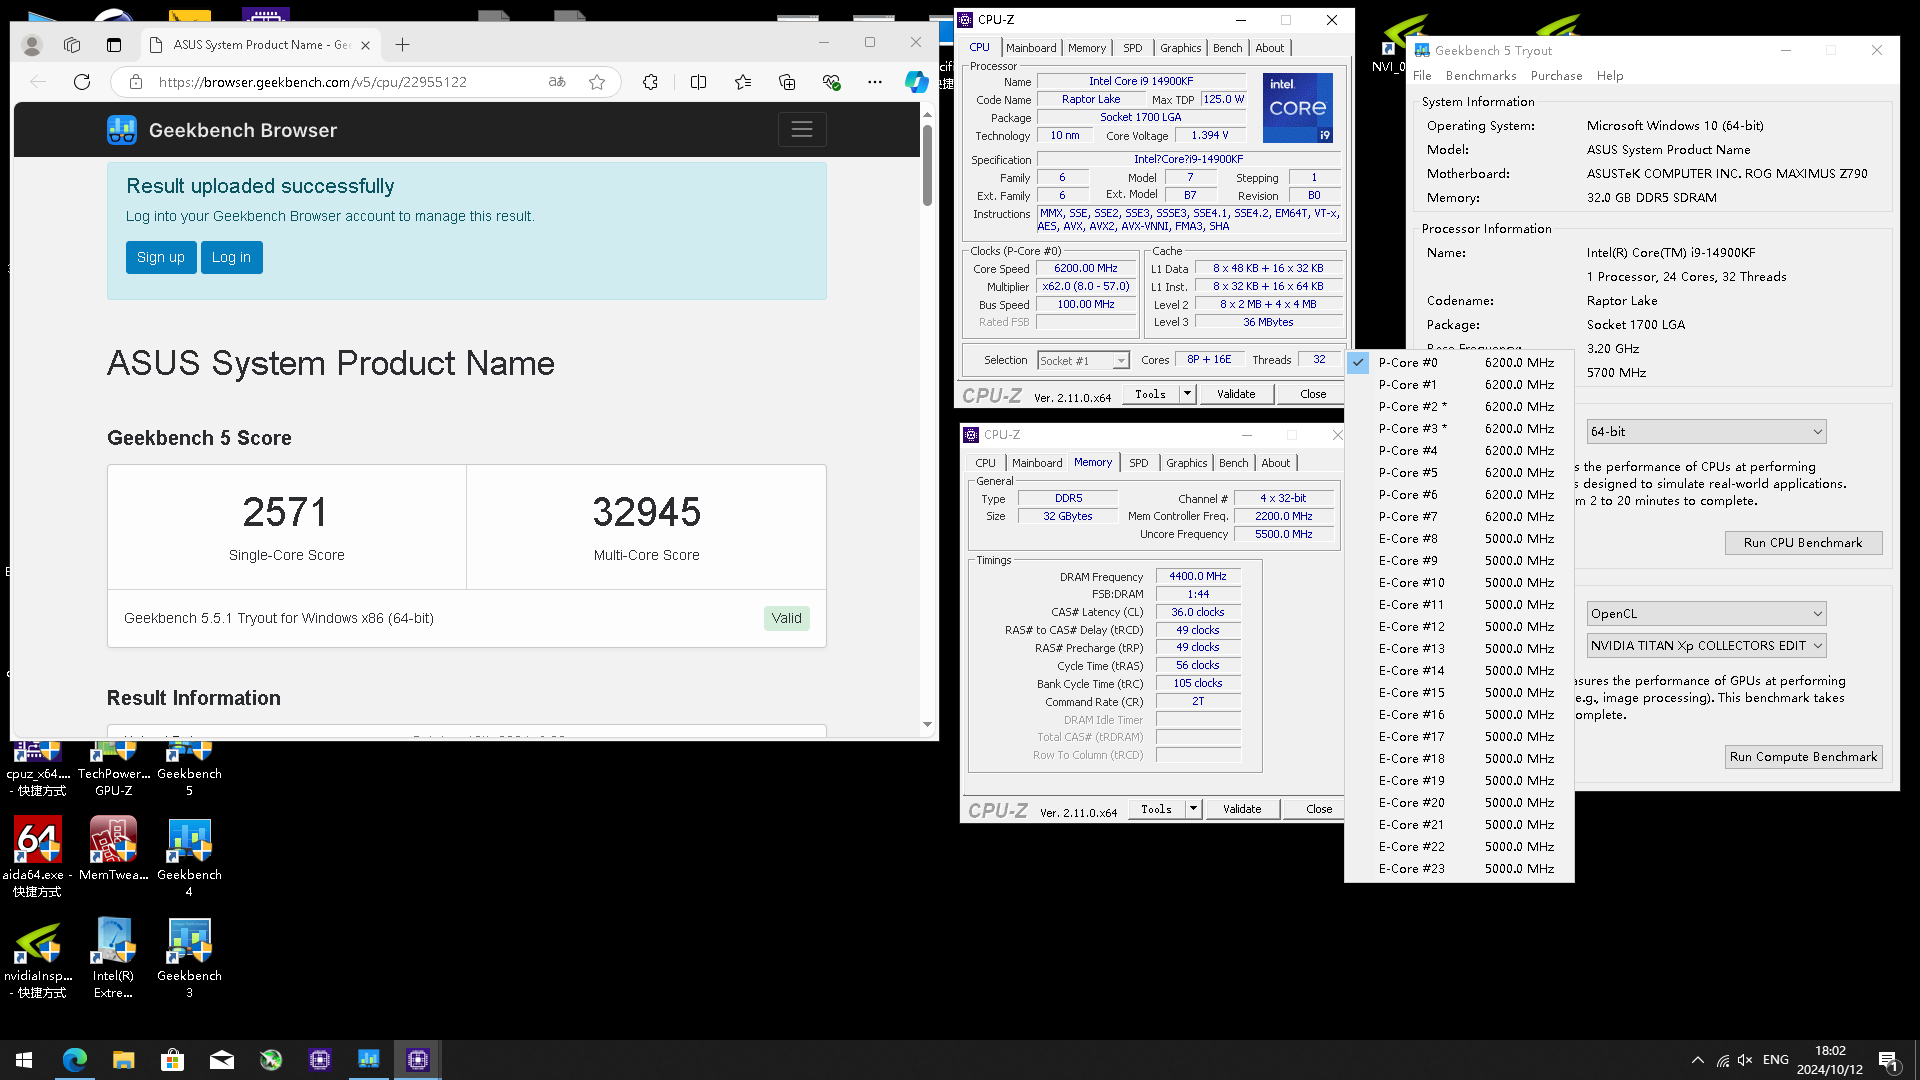
Task: Open Tools dropdown arrow in CPU-Z CPU window
Action: point(1187,394)
